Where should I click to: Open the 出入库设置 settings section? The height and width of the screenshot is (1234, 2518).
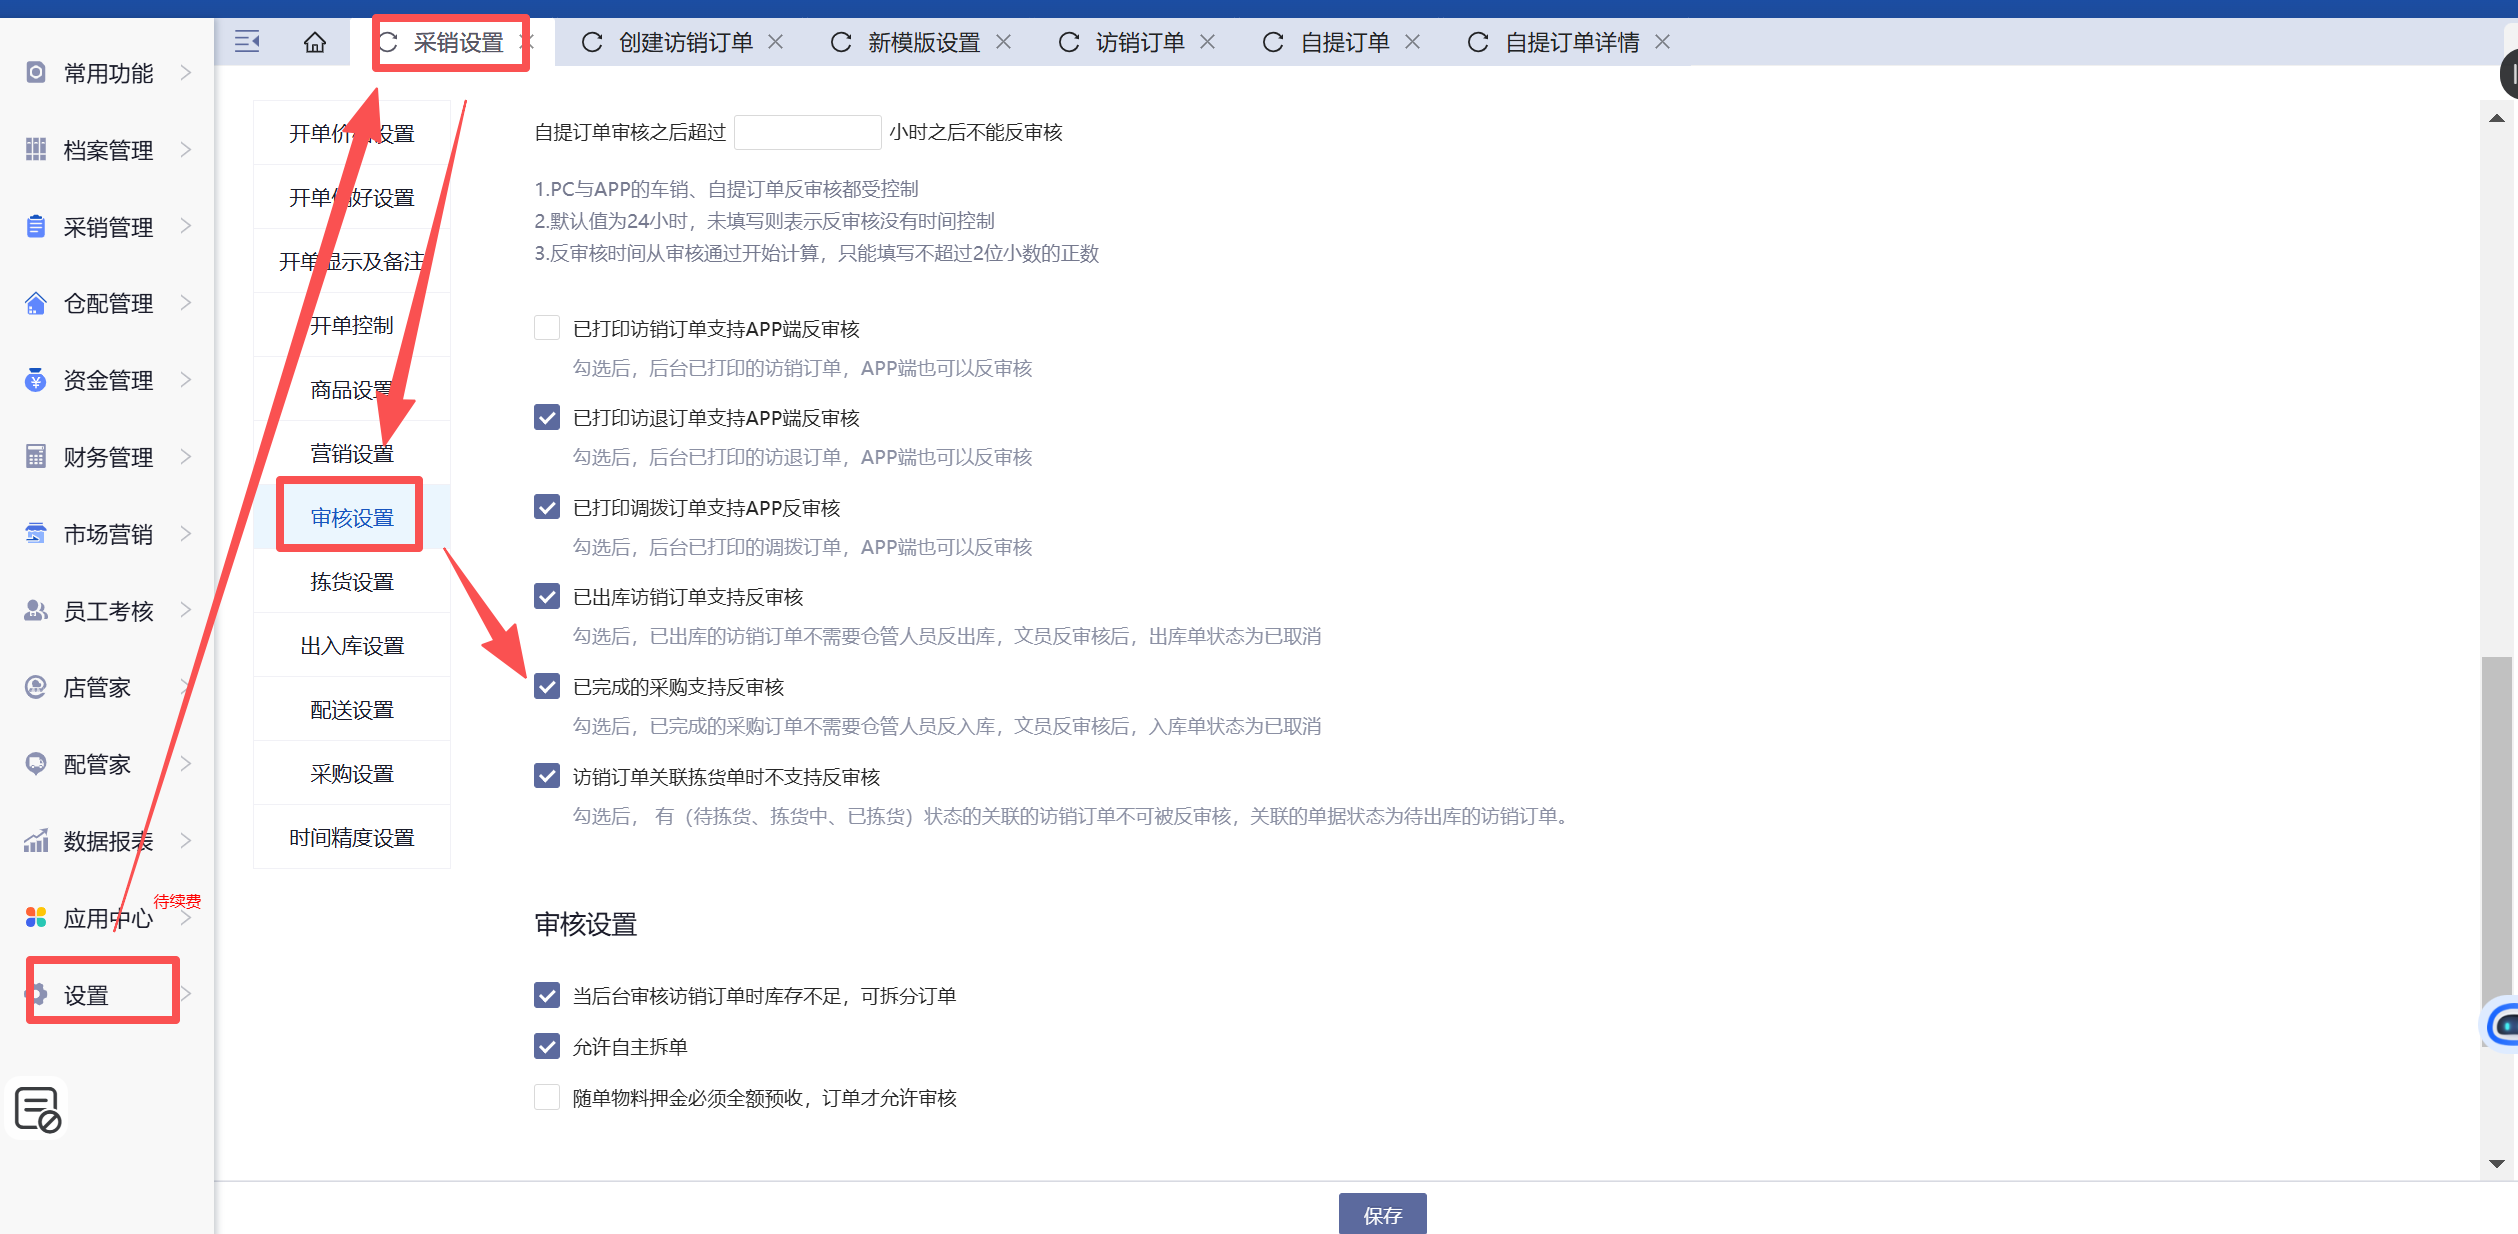click(352, 645)
